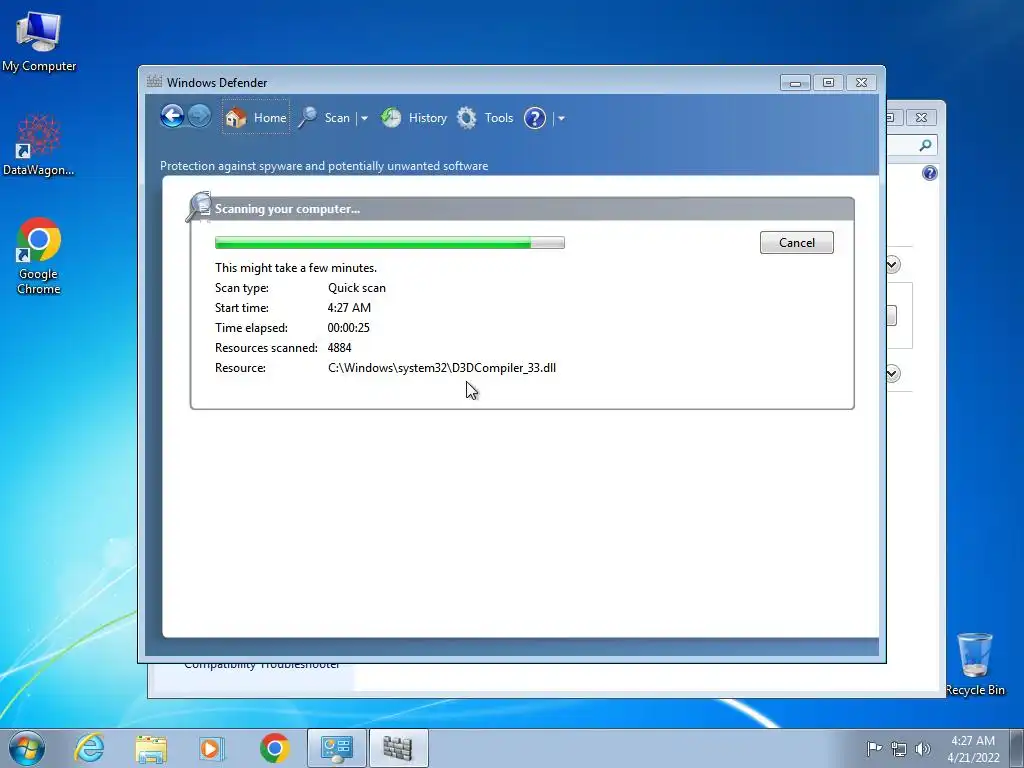This screenshot has width=1024, height=768.
Task: Expand the Scan options dropdown arrow
Action: 364,118
